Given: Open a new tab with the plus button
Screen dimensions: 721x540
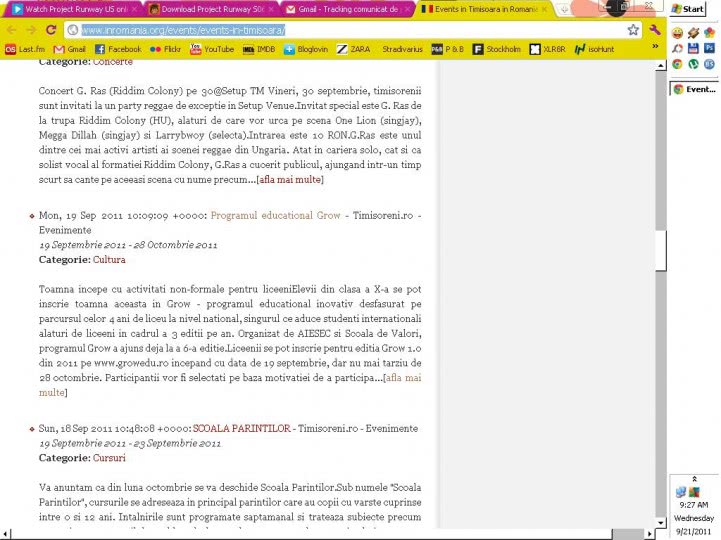Looking at the screenshot, I should click(565, 9).
